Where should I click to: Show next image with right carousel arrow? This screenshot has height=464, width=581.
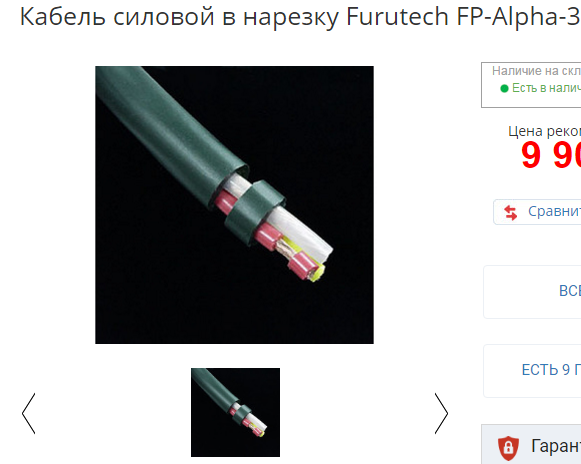point(441,413)
